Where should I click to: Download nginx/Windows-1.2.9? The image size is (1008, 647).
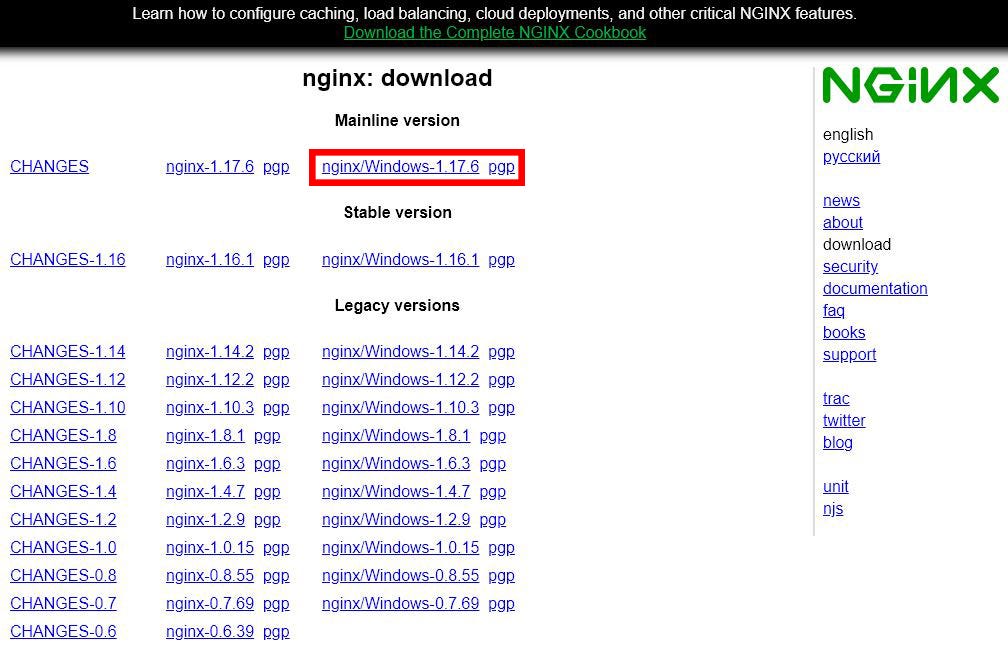click(396, 519)
